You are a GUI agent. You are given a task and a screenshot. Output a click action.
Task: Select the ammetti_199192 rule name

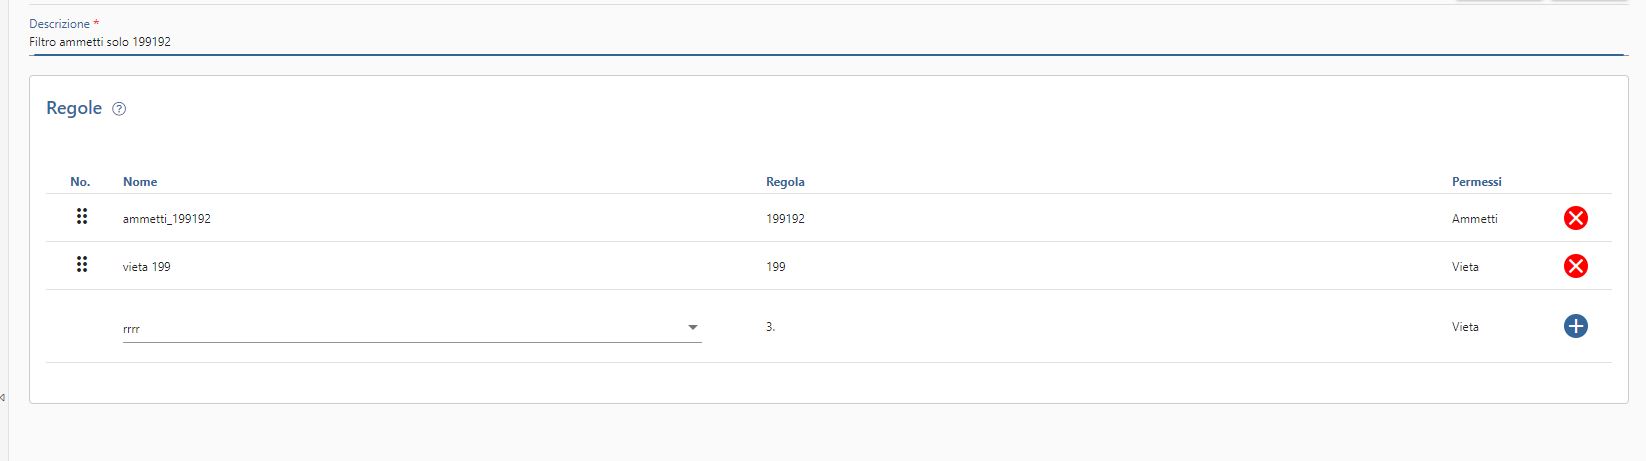click(167, 219)
